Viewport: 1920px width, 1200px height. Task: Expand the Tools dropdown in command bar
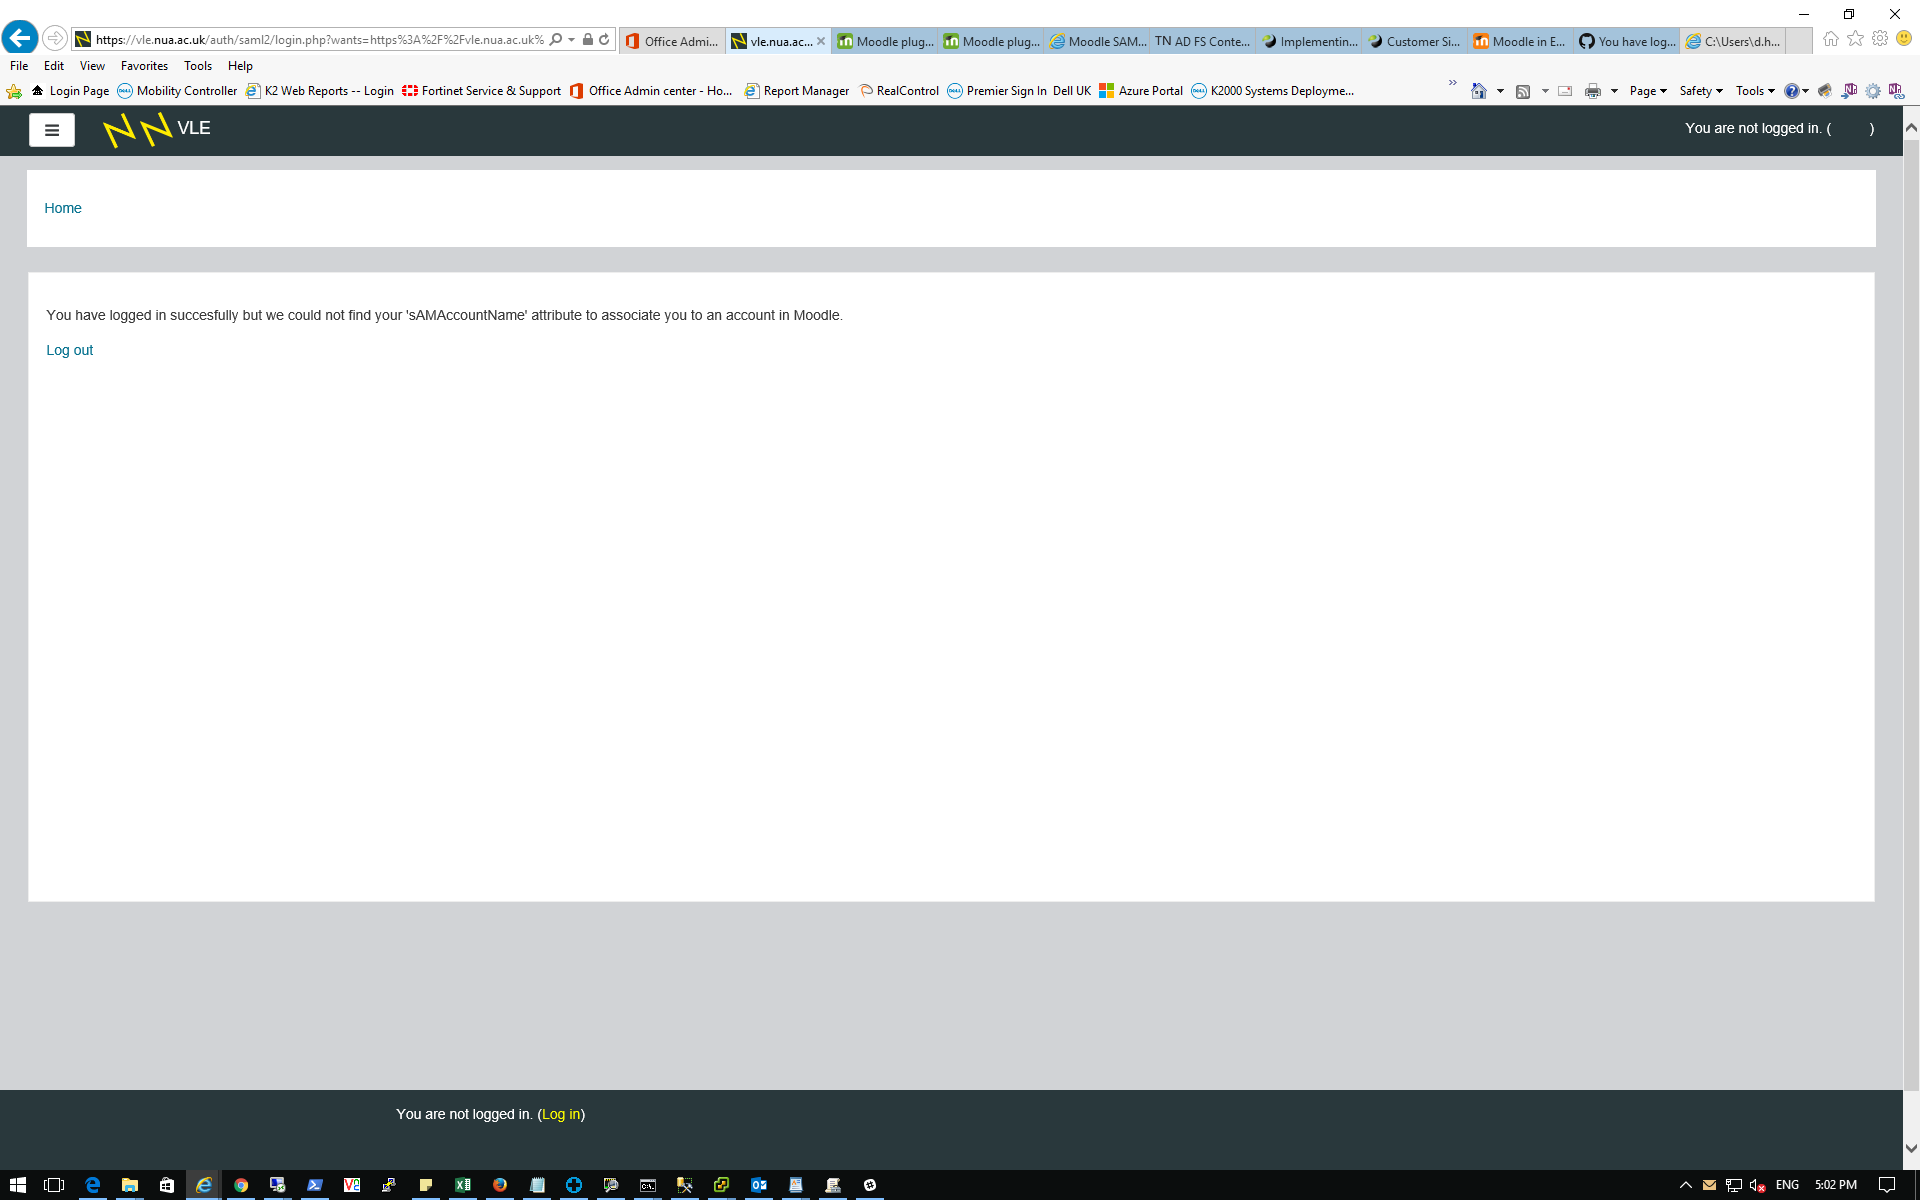coord(1755,91)
